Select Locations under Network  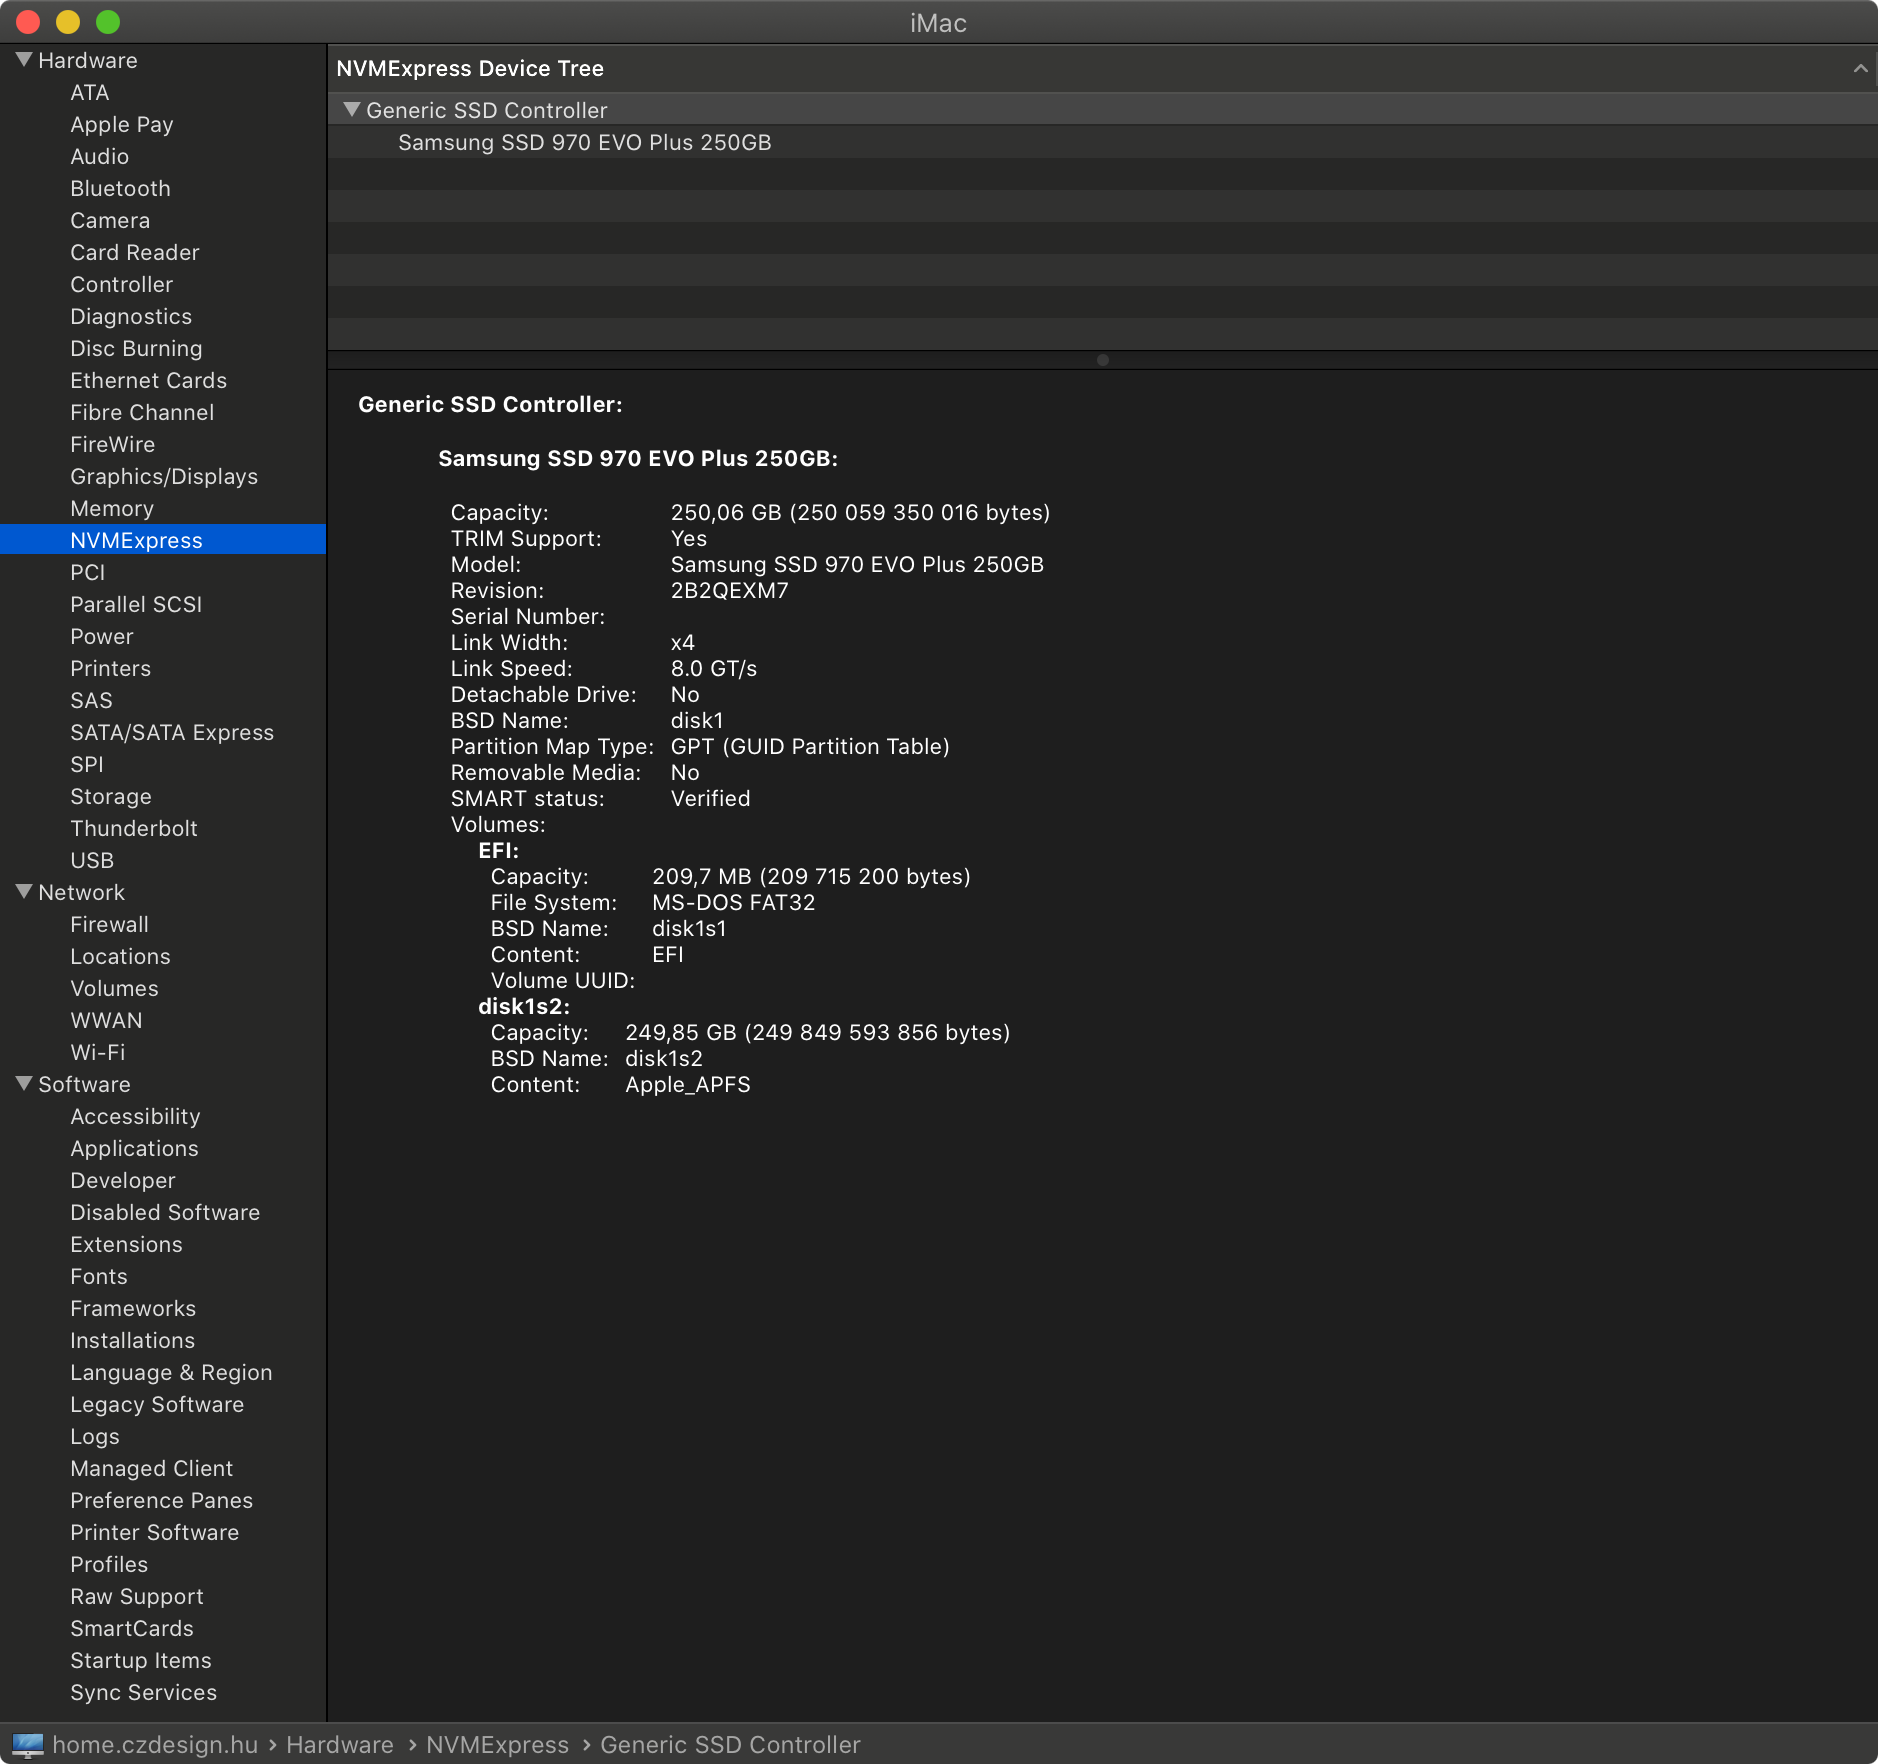121,956
